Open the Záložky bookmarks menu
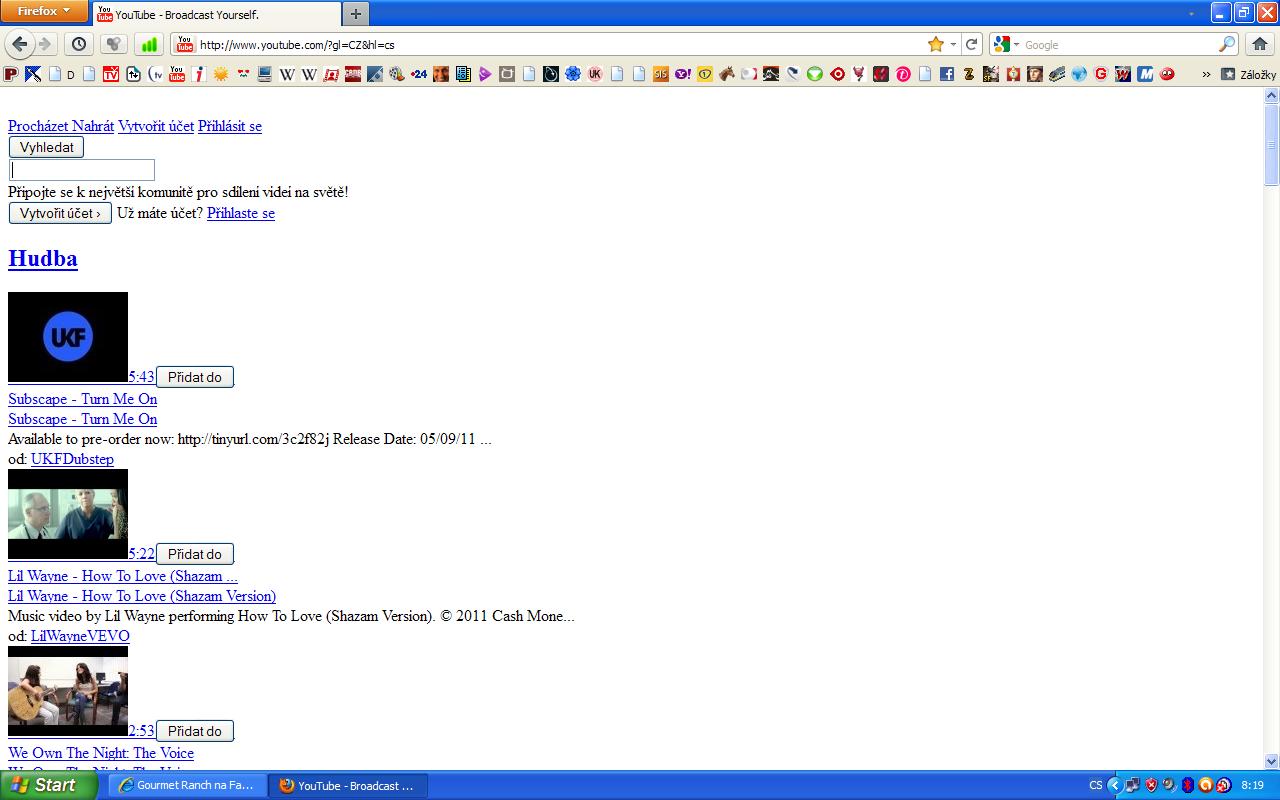This screenshot has height=800, width=1280. [x=1248, y=74]
